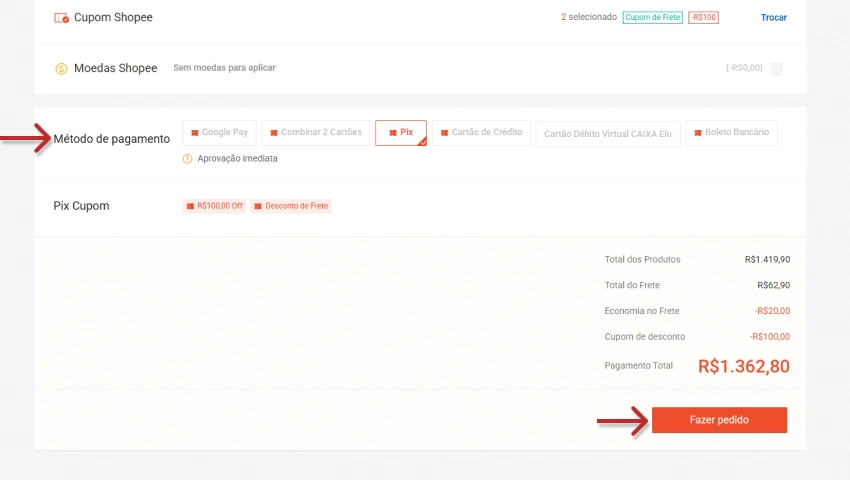Click the Total dos Produtos label
This screenshot has width=850, height=480.
pyautogui.click(x=642, y=259)
